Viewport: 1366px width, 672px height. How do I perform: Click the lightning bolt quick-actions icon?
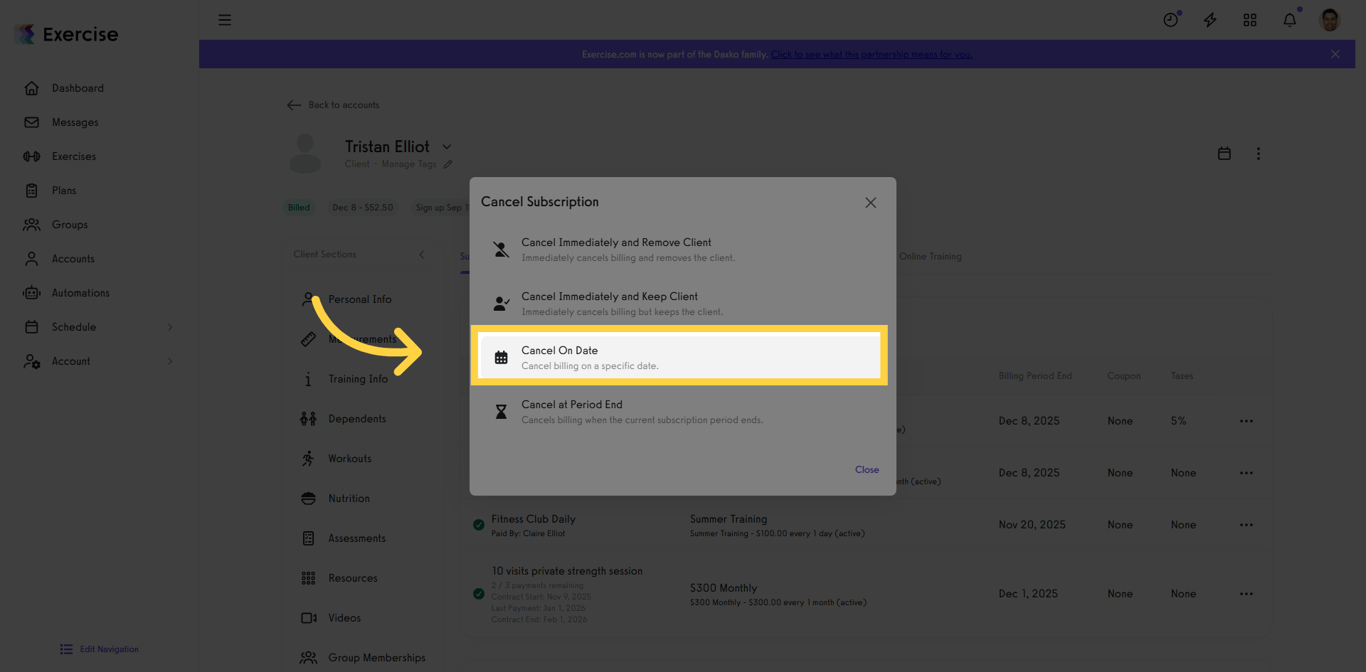coord(1210,19)
